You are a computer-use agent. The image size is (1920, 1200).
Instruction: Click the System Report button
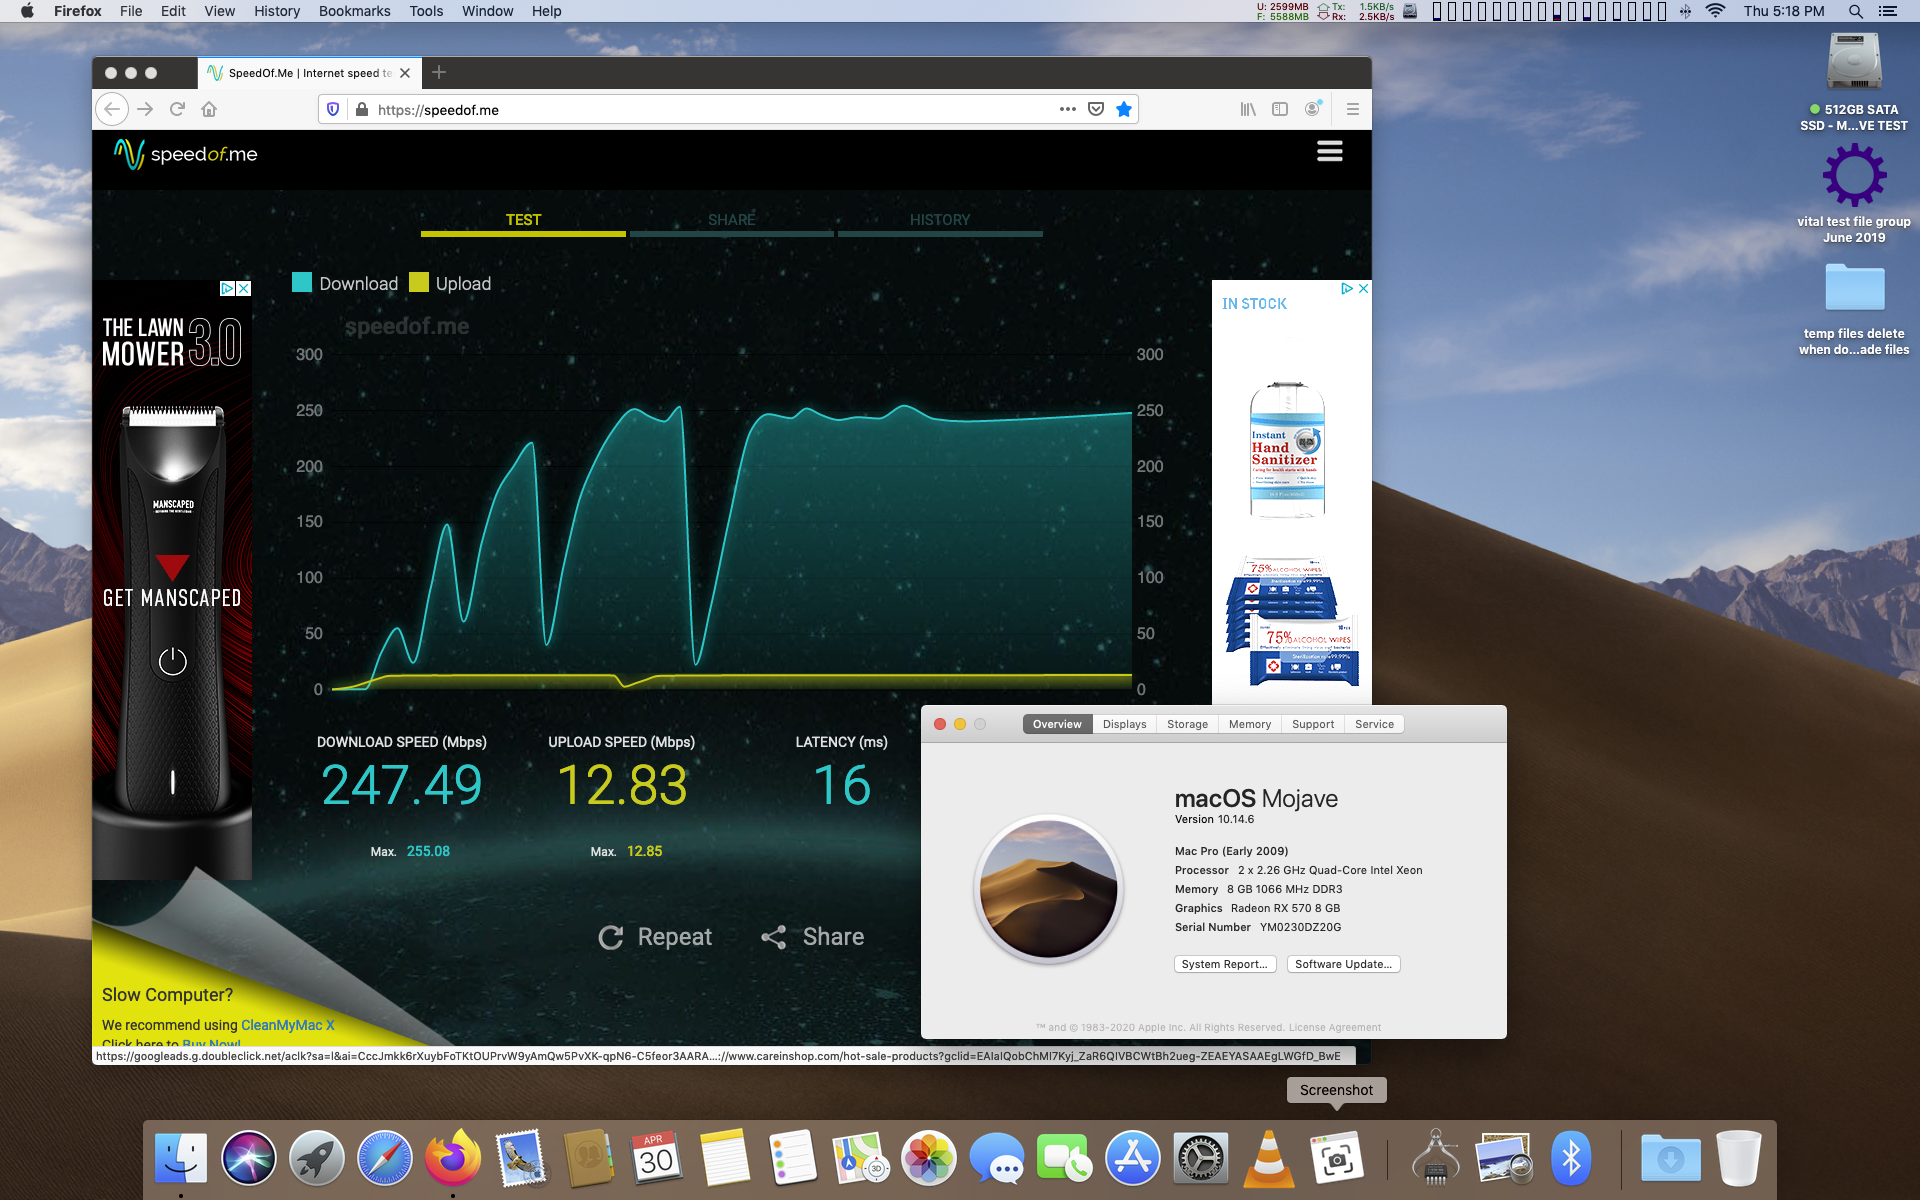[1224, 964]
